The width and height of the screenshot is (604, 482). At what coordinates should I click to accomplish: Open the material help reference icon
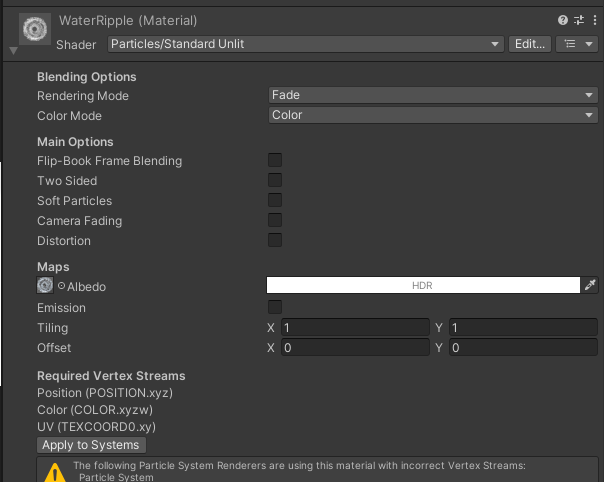pyautogui.click(x=563, y=20)
